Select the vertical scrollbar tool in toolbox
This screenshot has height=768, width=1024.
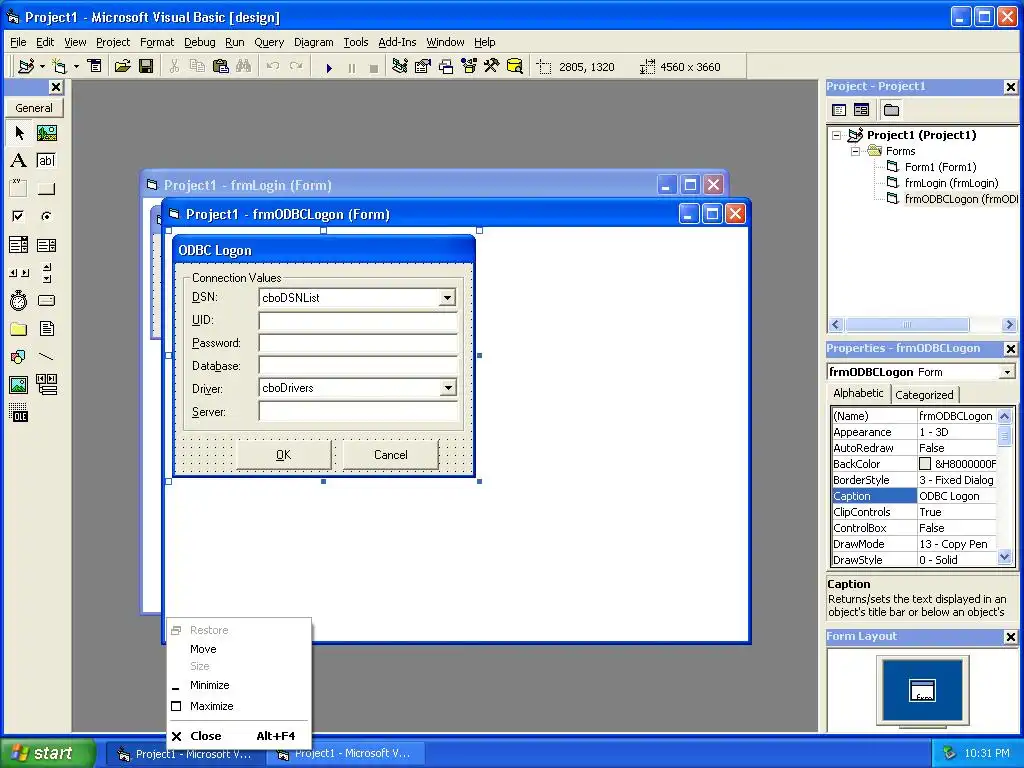pyautogui.click(x=46, y=273)
